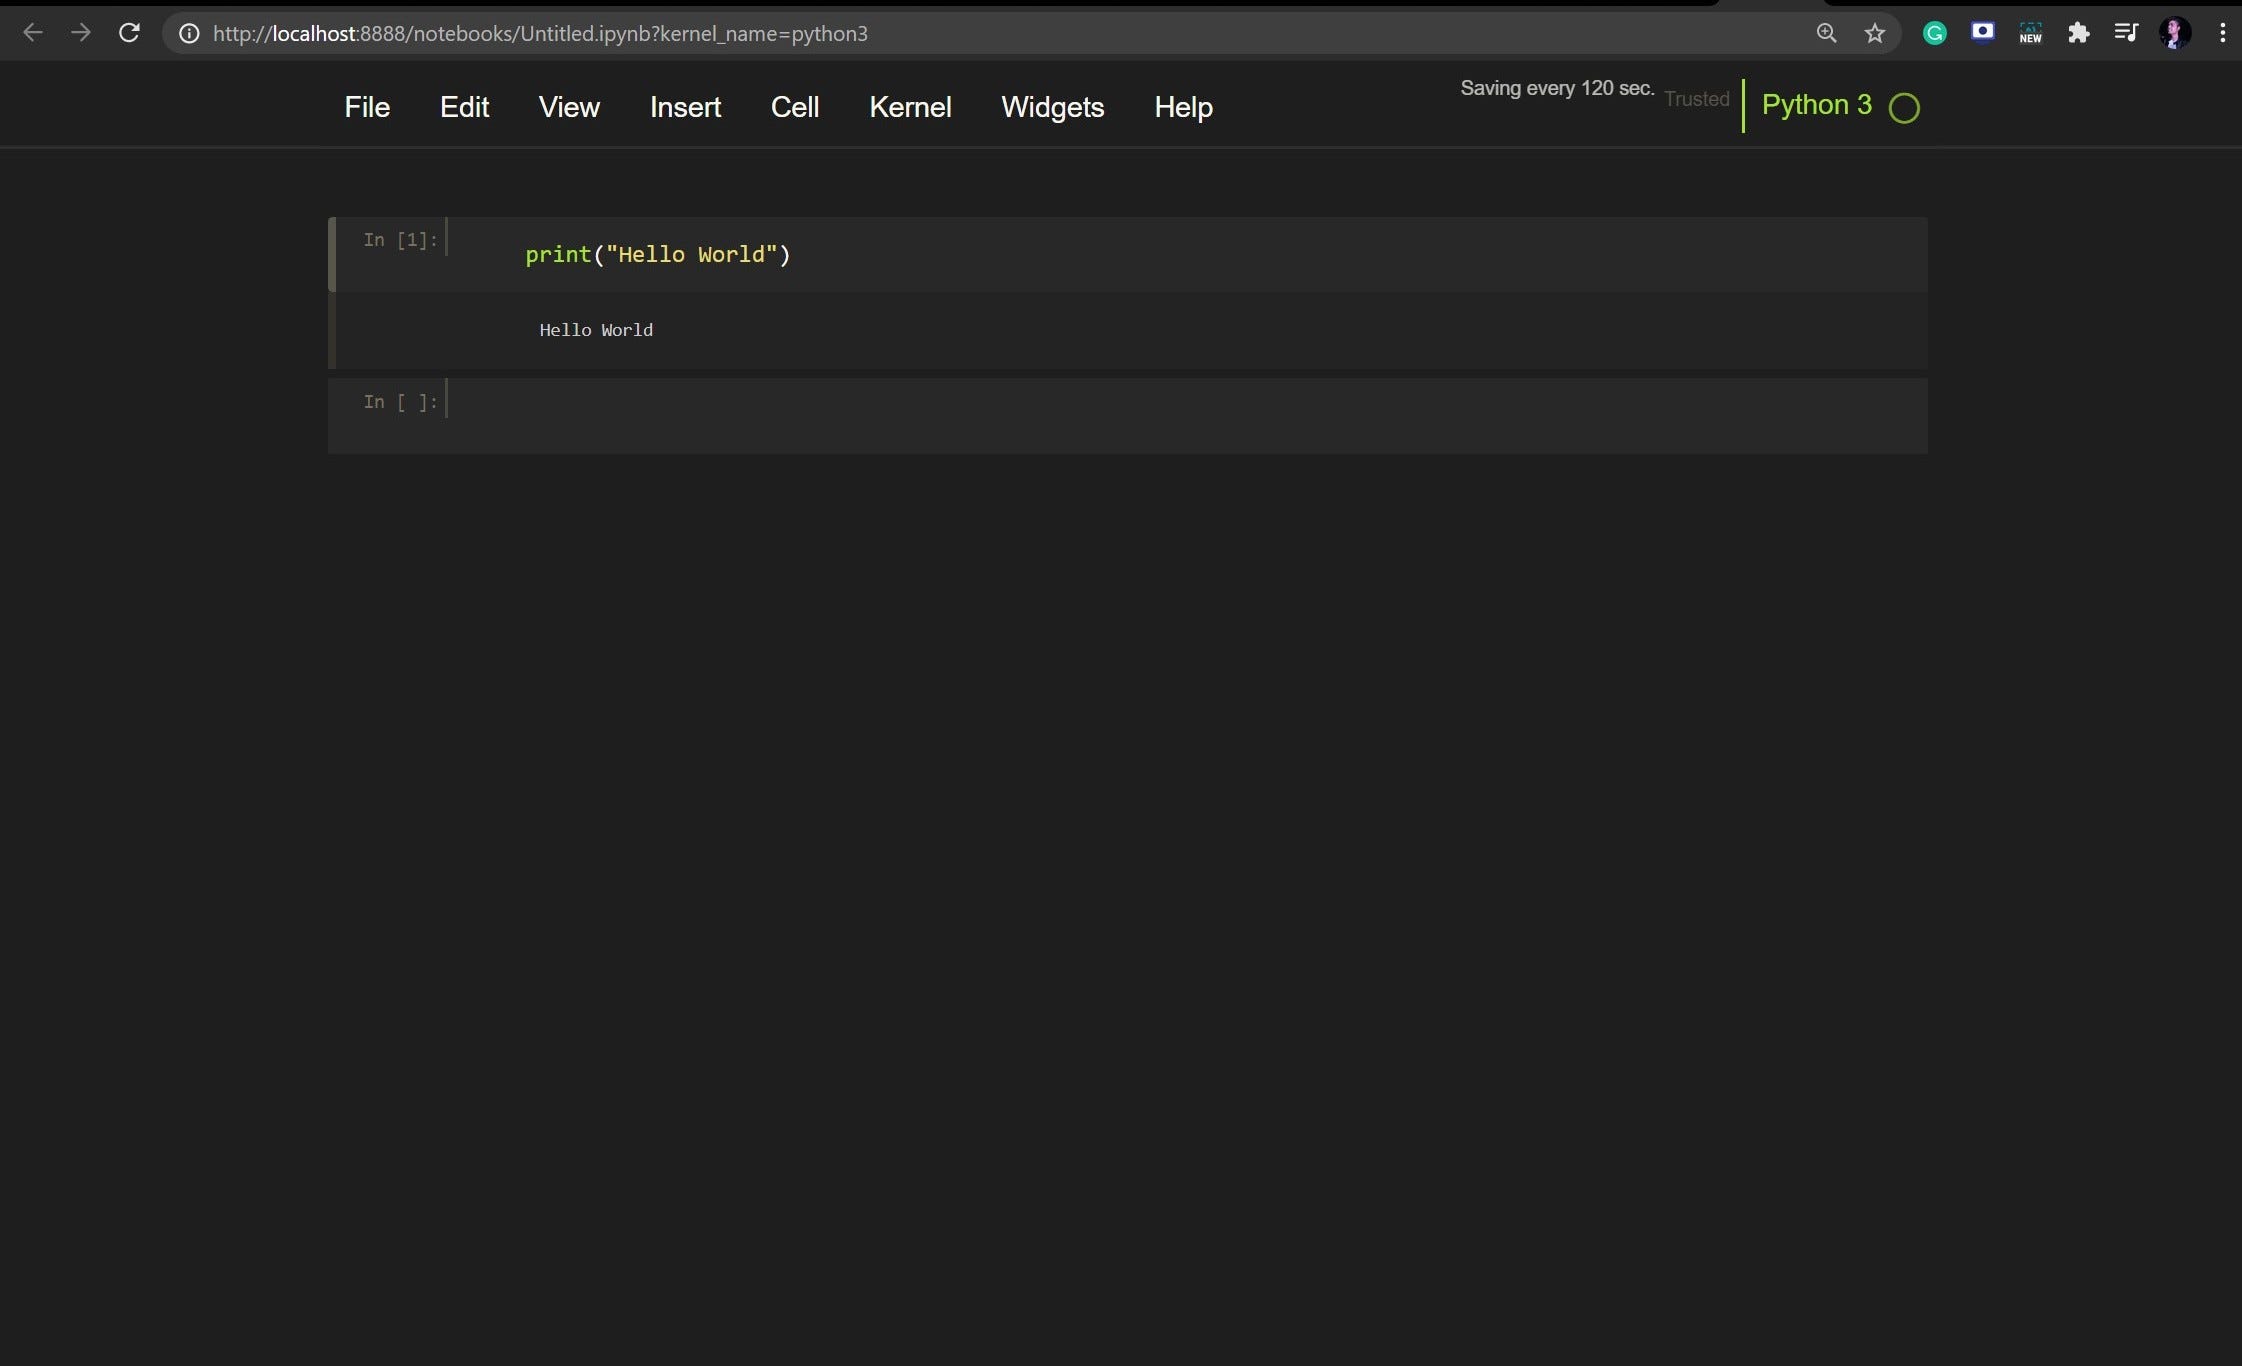Open the Kernel menu
This screenshot has height=1366, width=2242.
[x=911, y=107]
